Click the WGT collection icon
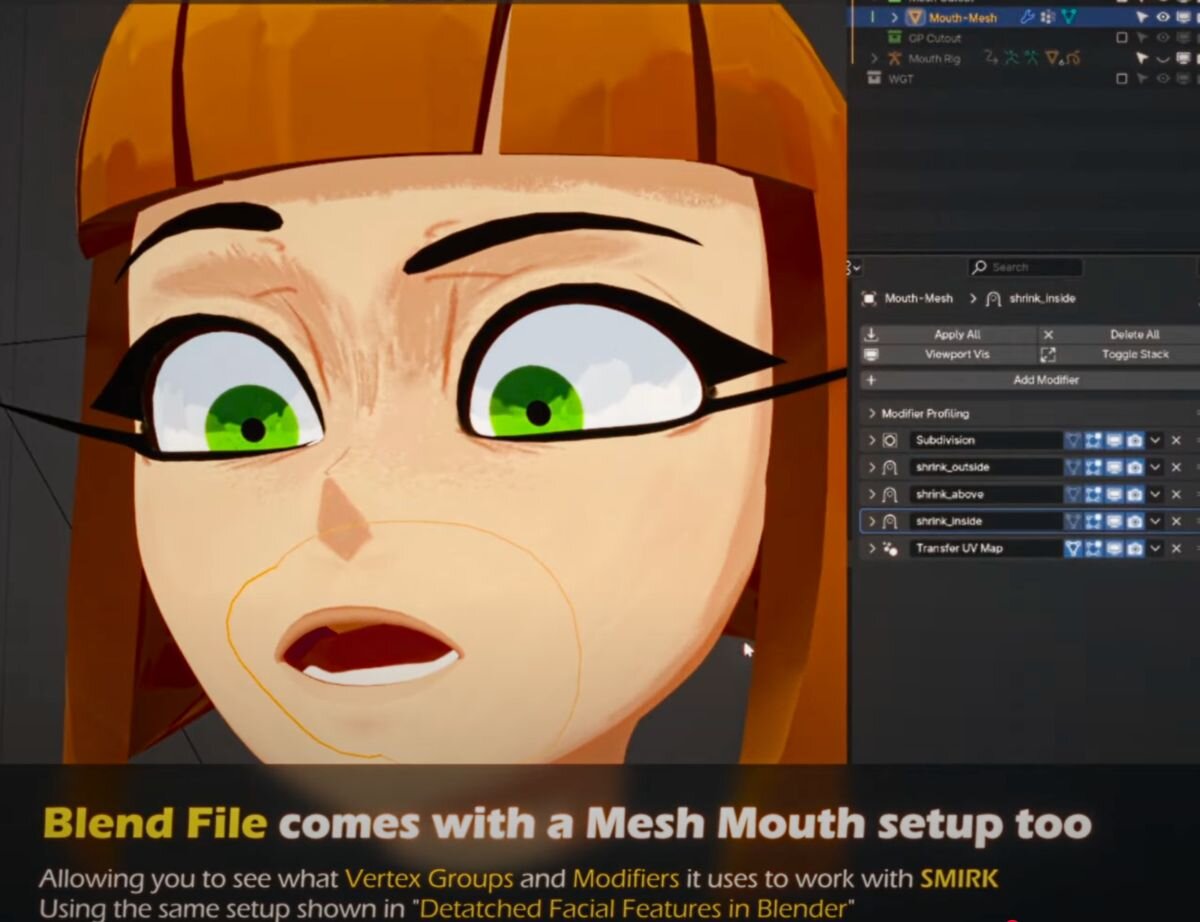 pyautogui.click(x=875, y=78)
